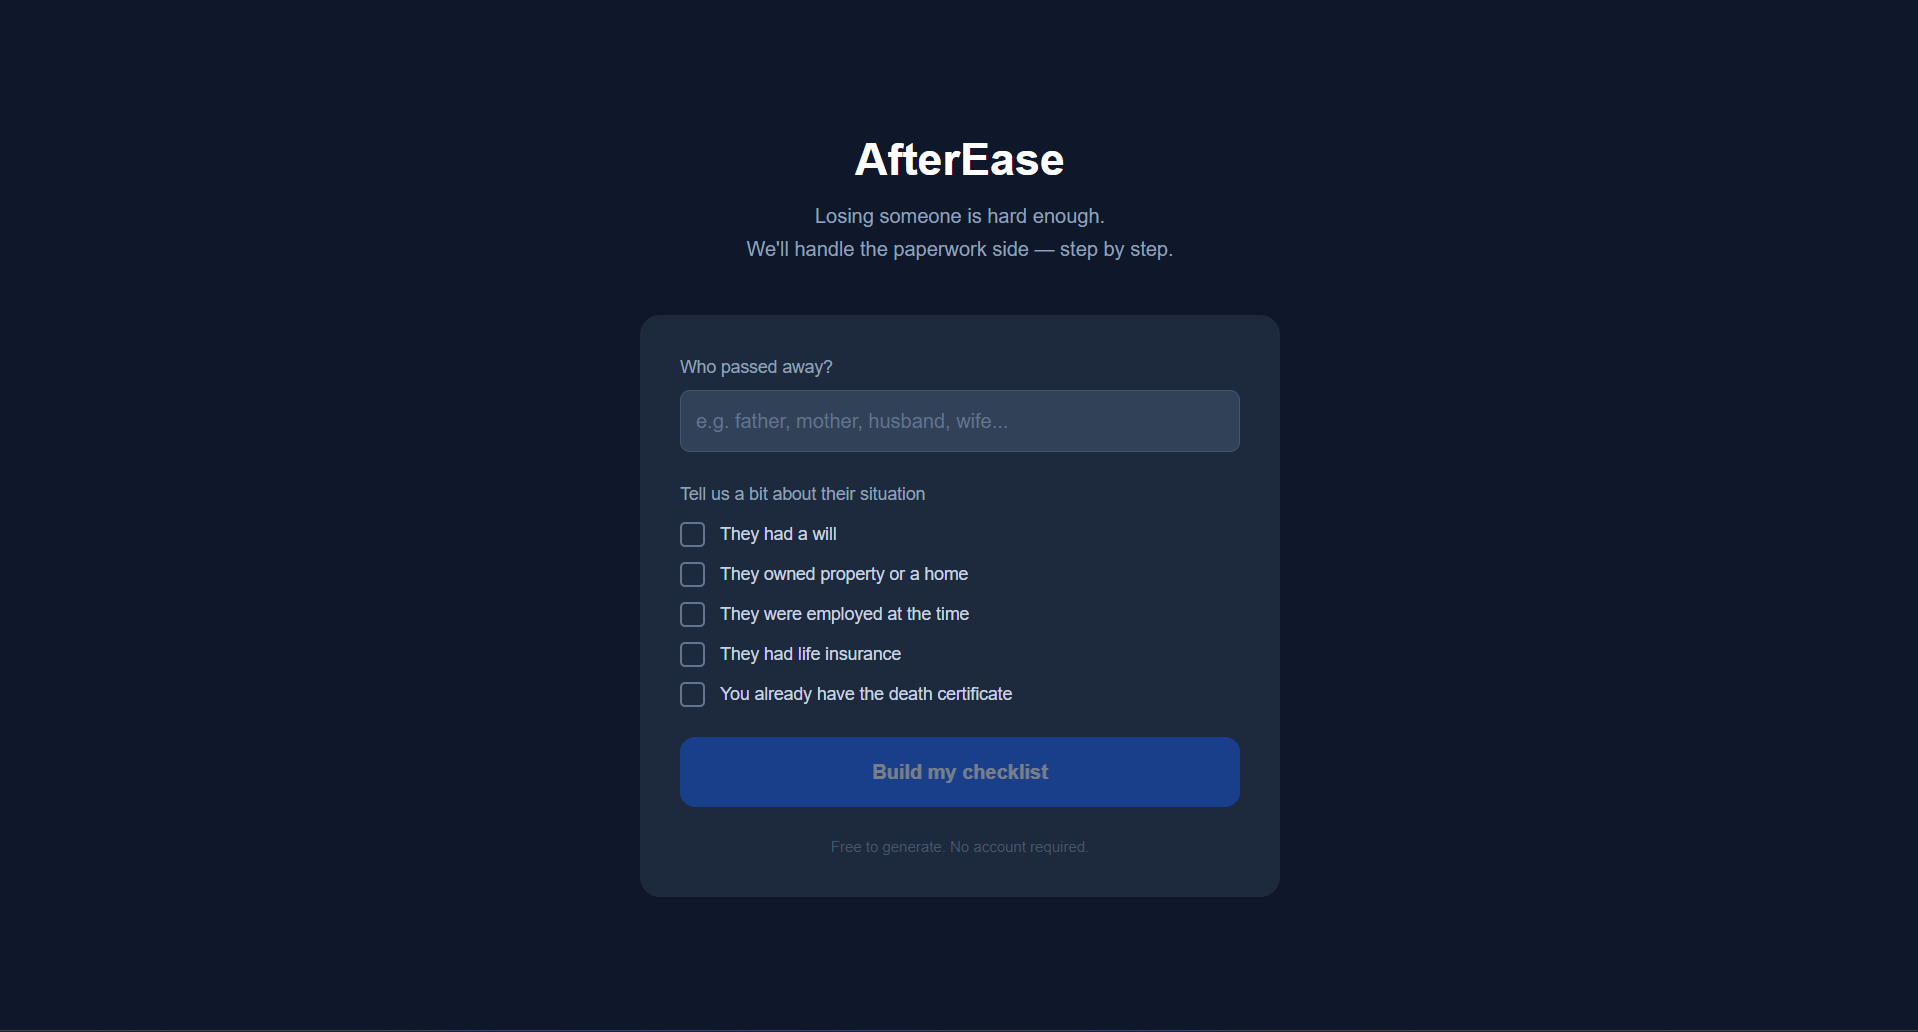Click the "Who passed away?" text field
This screenshot has height=1032, width=1918.
pos(959,421)
